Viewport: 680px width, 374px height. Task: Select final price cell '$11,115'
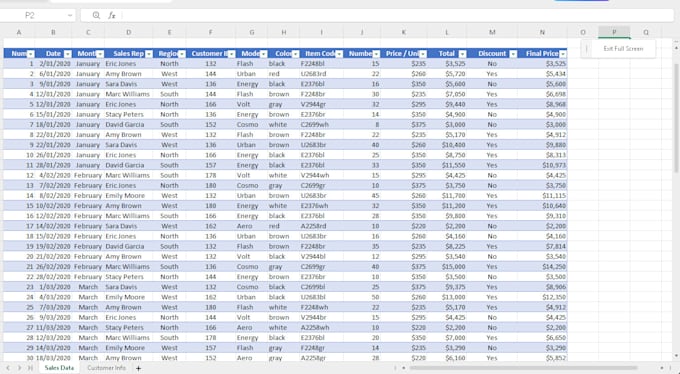point(542,196)
